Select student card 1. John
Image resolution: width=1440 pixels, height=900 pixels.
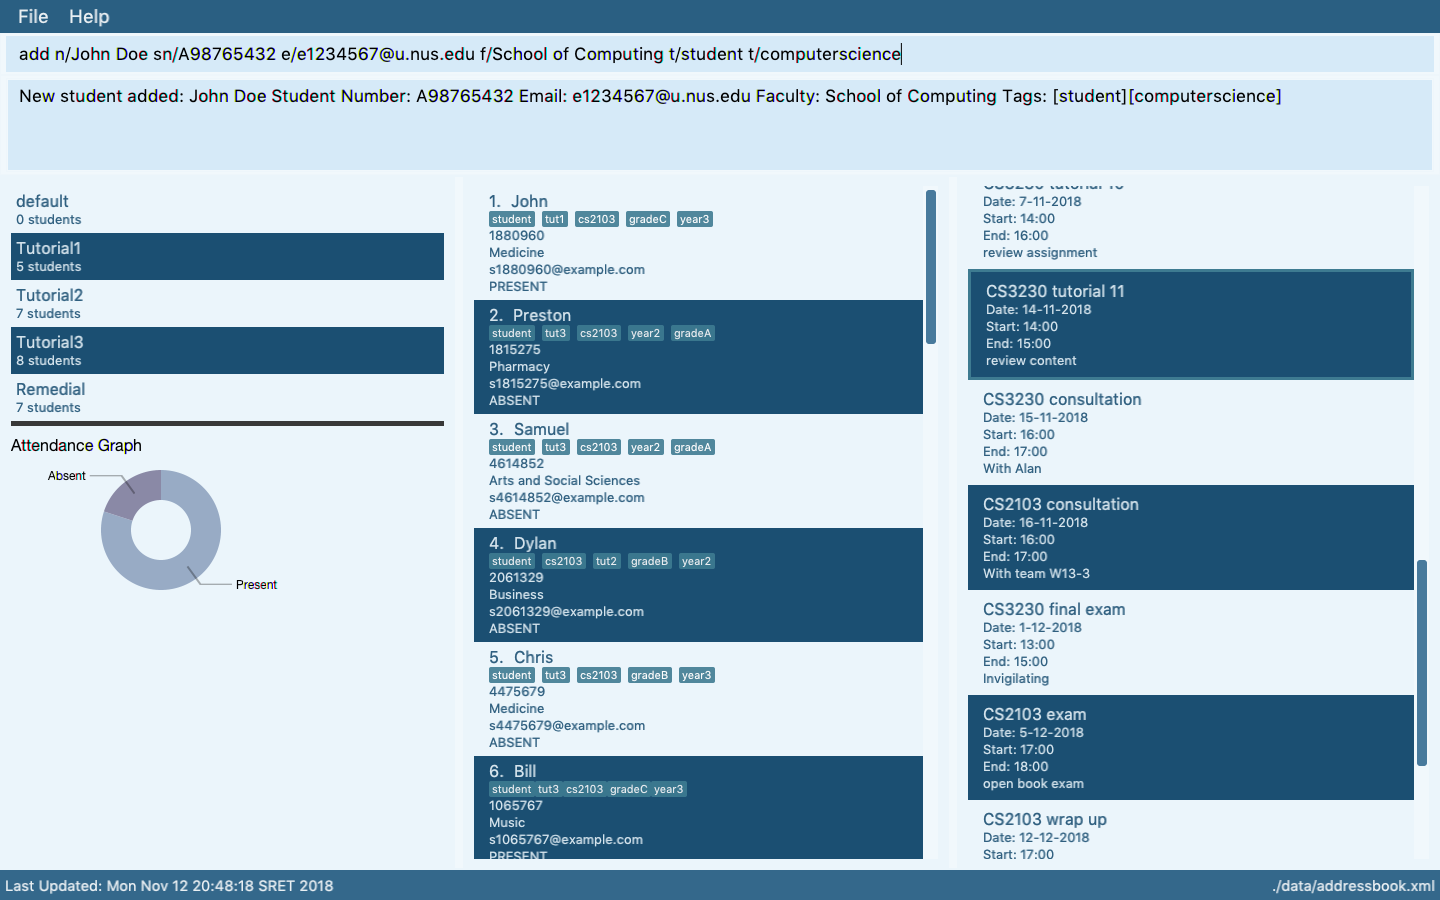click(x=698, y=243)
